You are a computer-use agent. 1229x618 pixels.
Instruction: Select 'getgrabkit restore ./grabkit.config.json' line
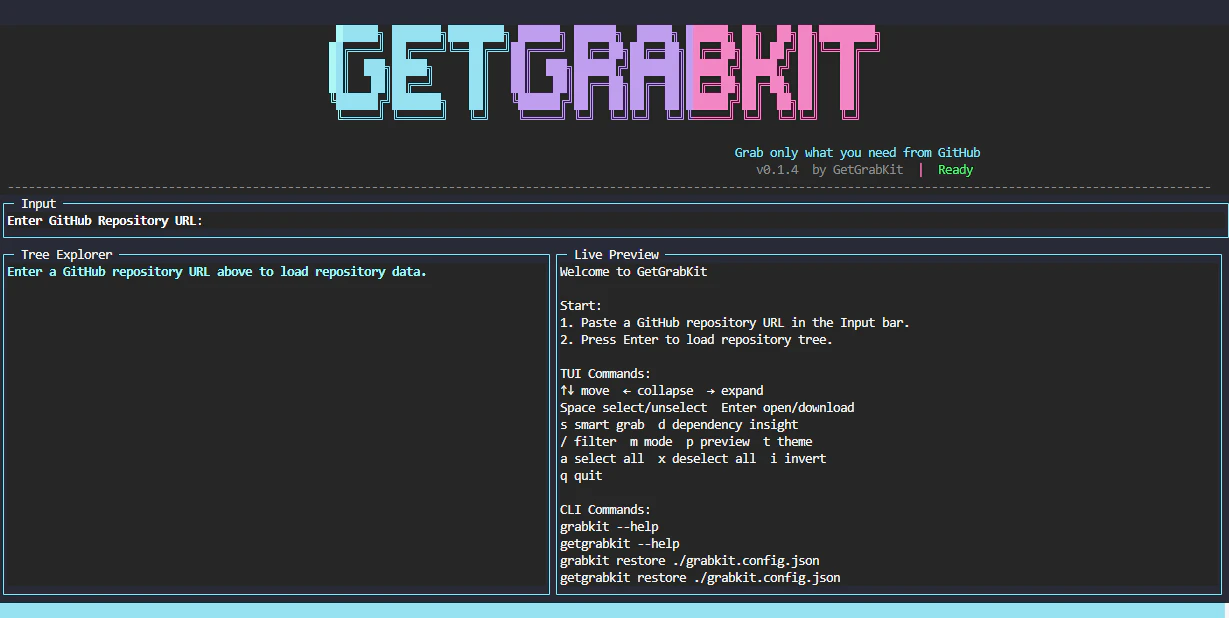pyautogui.click(x=700, y=578)
